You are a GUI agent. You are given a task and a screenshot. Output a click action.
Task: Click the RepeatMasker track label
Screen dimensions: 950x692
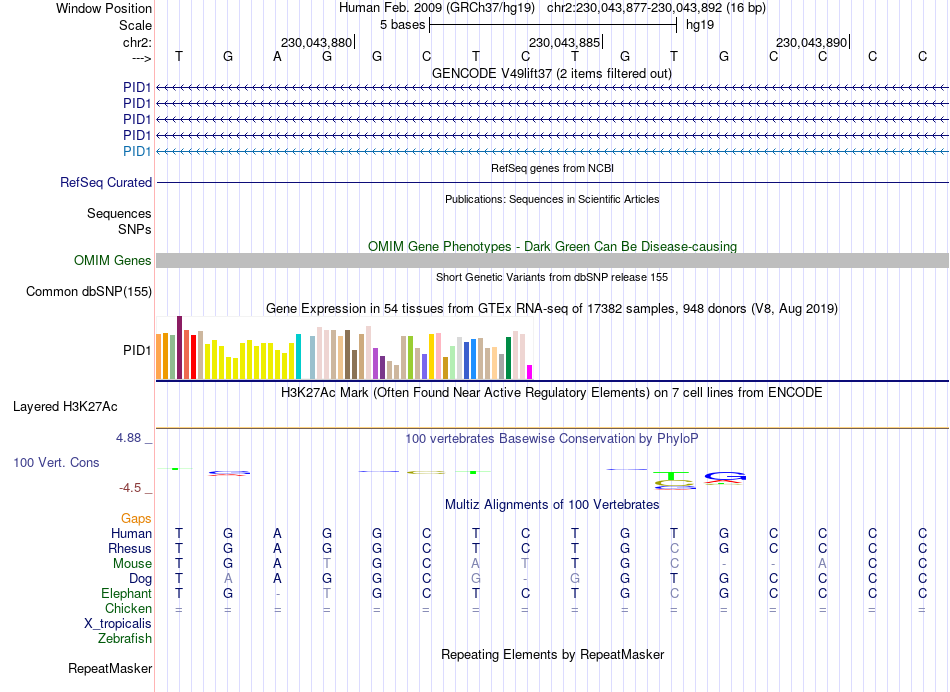coord(110,668)
